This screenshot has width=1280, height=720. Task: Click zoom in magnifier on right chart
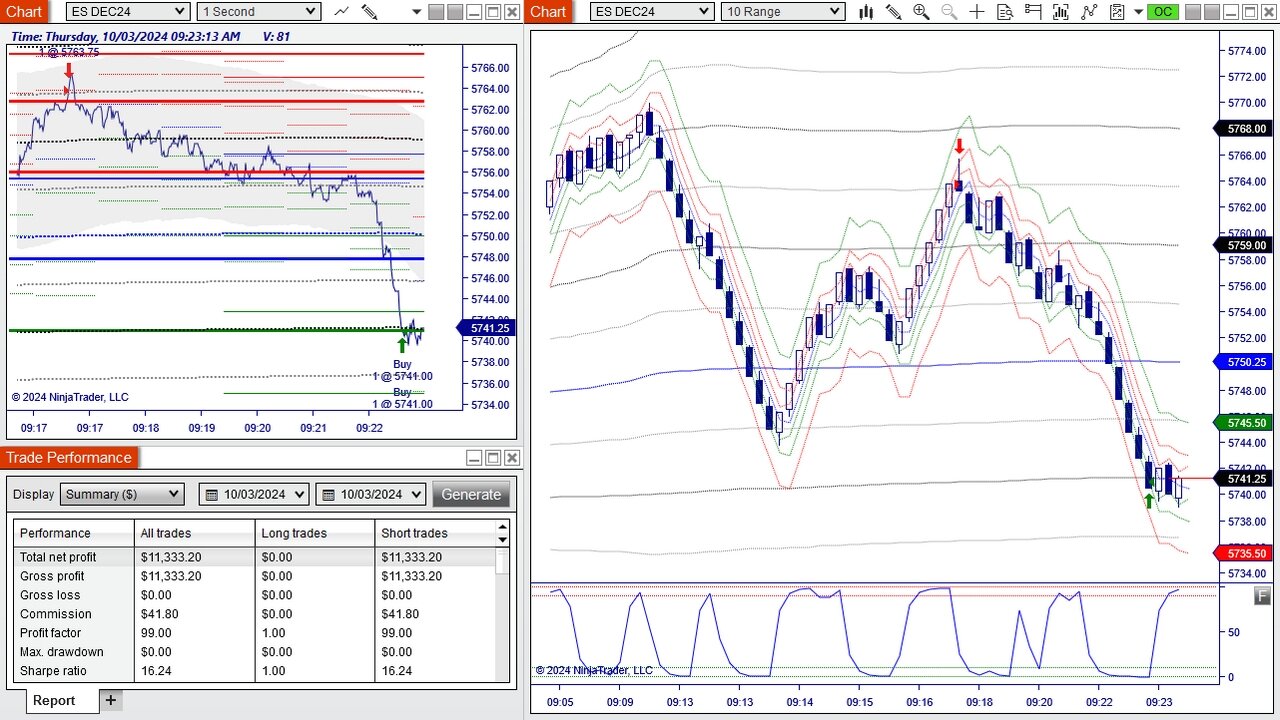point(921,12)
